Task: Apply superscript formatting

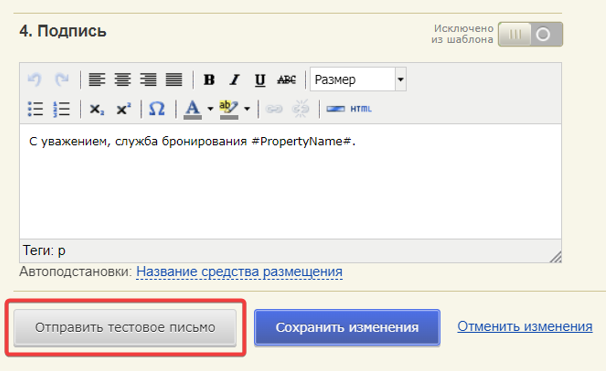Action: pyautogui.click(x=124, y=109)
